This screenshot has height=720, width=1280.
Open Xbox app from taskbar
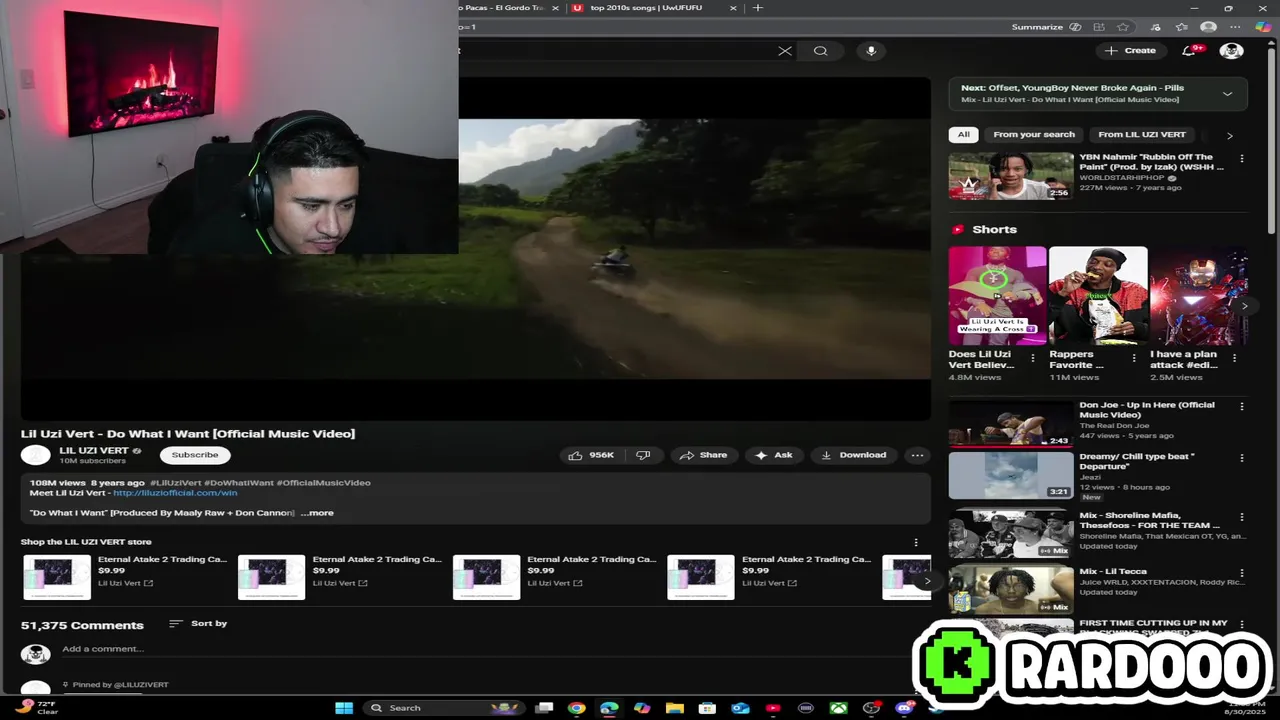point(838,708)
